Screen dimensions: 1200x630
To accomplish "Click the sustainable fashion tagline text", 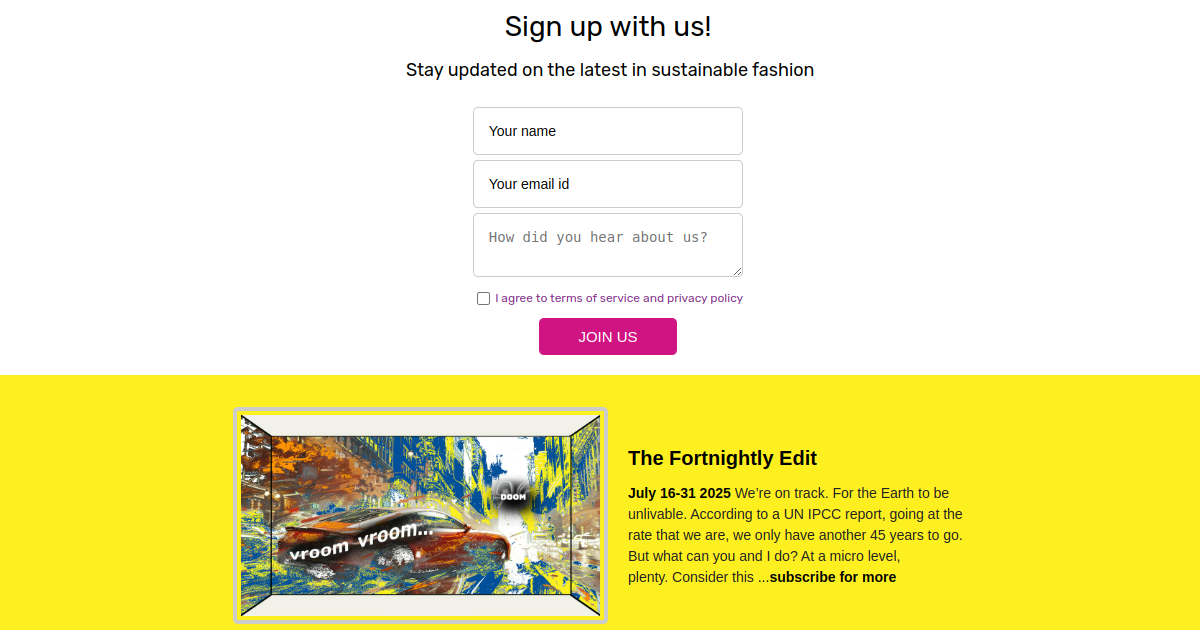I will [x=609, y=70].
